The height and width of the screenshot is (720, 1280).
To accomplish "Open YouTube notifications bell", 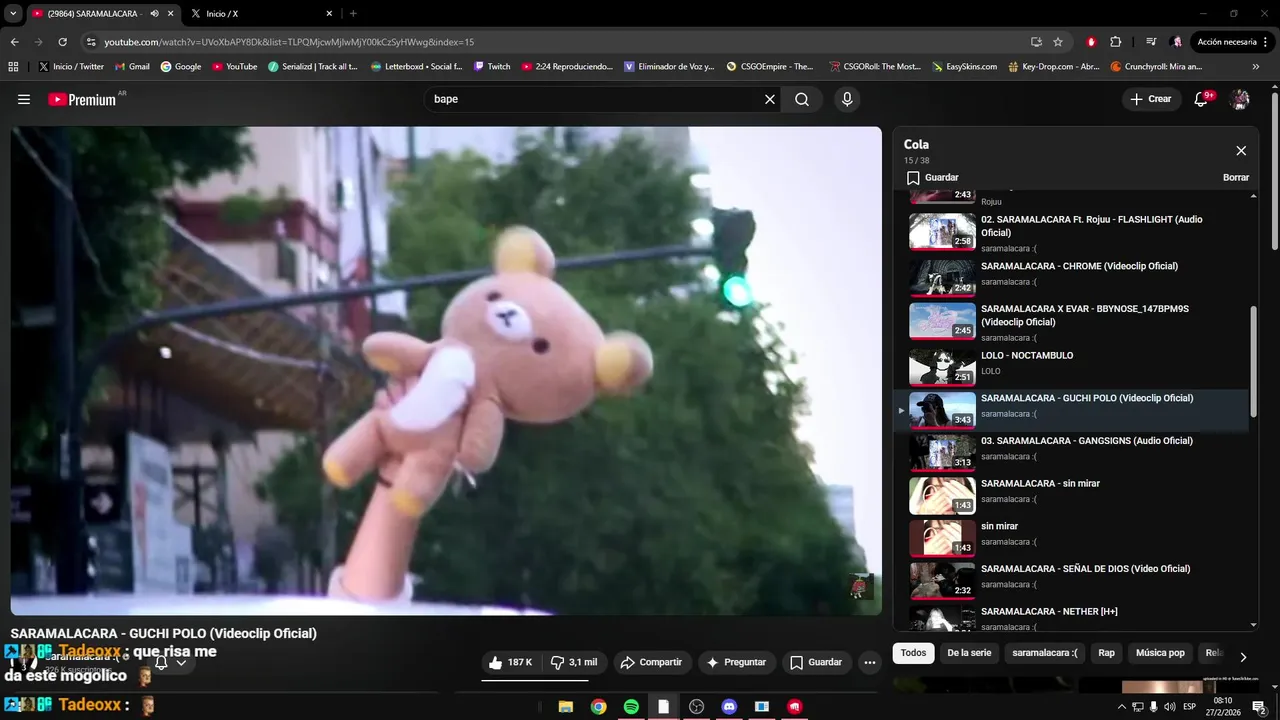I will [1202, 99].
